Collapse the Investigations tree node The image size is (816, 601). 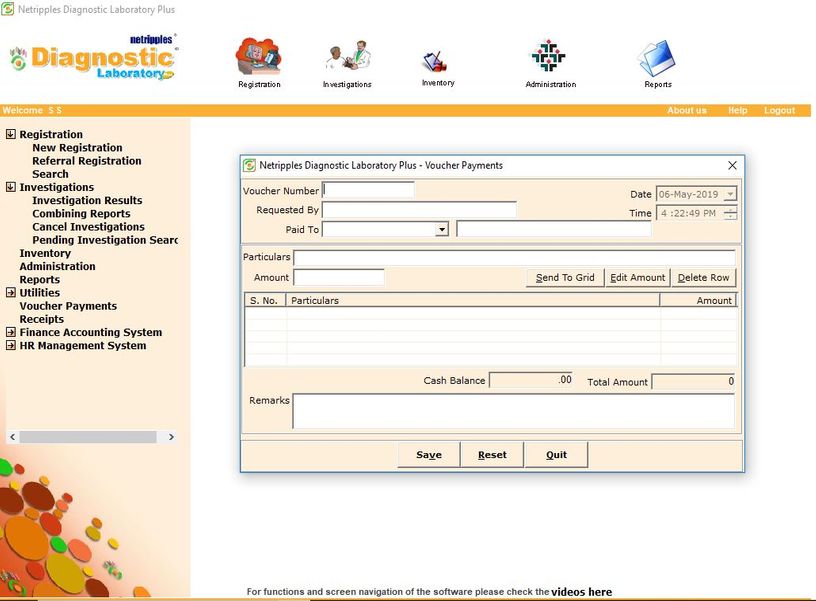pos(11,187)
